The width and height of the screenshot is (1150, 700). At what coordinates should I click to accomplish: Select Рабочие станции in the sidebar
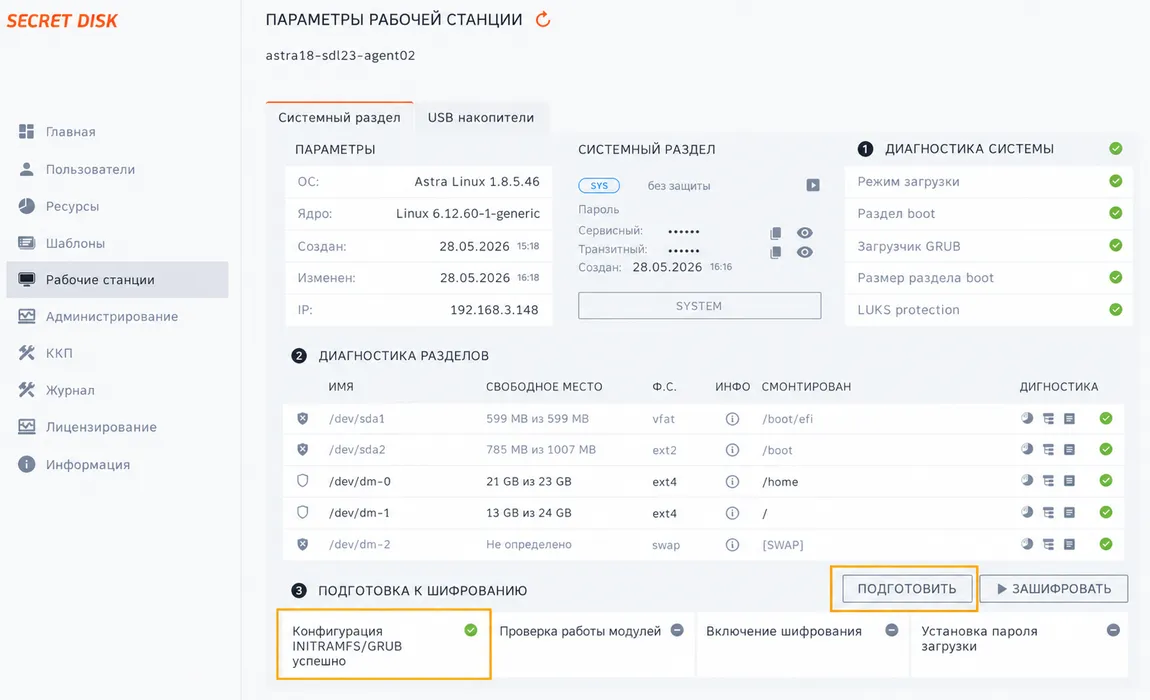tap(117, 280)
